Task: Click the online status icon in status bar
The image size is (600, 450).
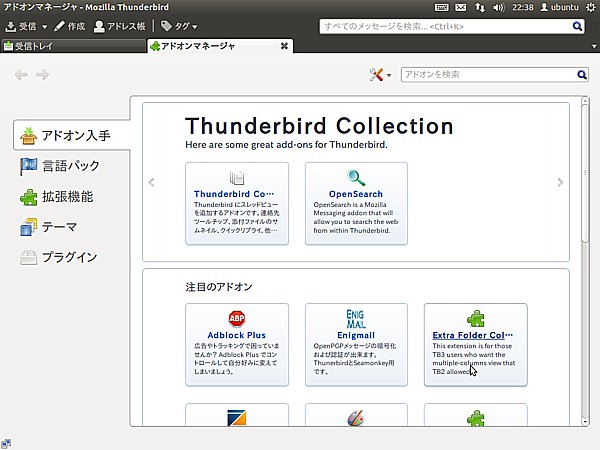Action: (6, 443)
